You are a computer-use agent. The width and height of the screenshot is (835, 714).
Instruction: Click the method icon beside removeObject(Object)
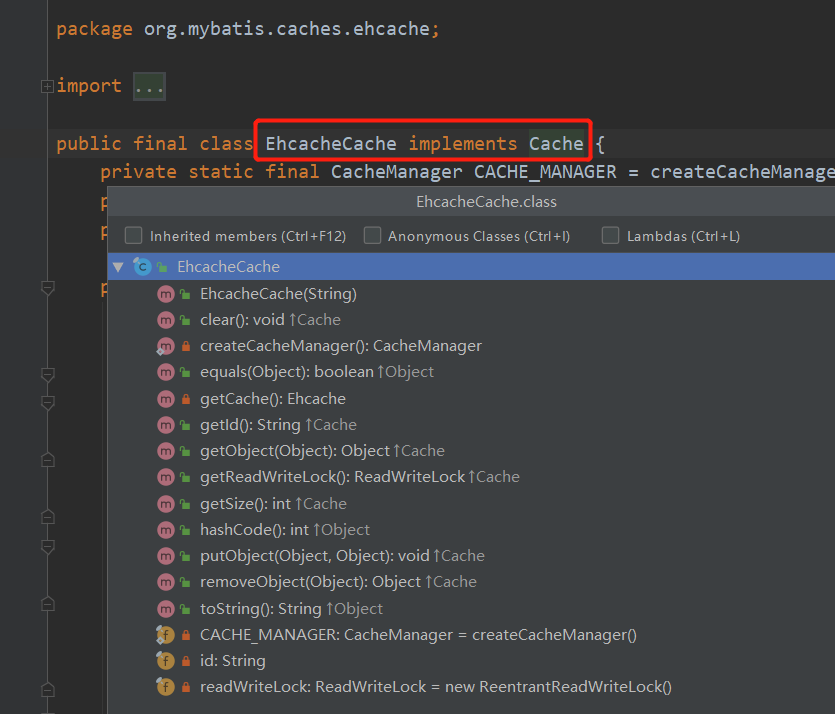pyautogui.click(x=166, y=582)
